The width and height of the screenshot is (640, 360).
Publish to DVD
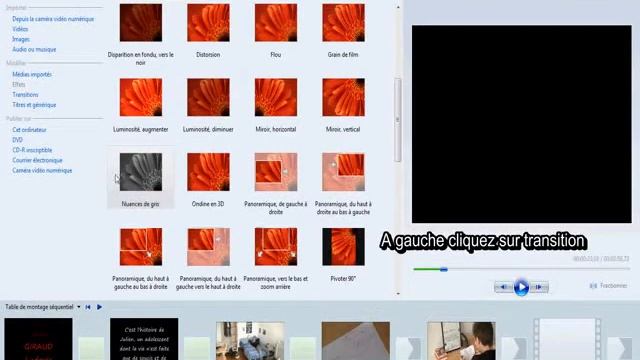(17, 140)
